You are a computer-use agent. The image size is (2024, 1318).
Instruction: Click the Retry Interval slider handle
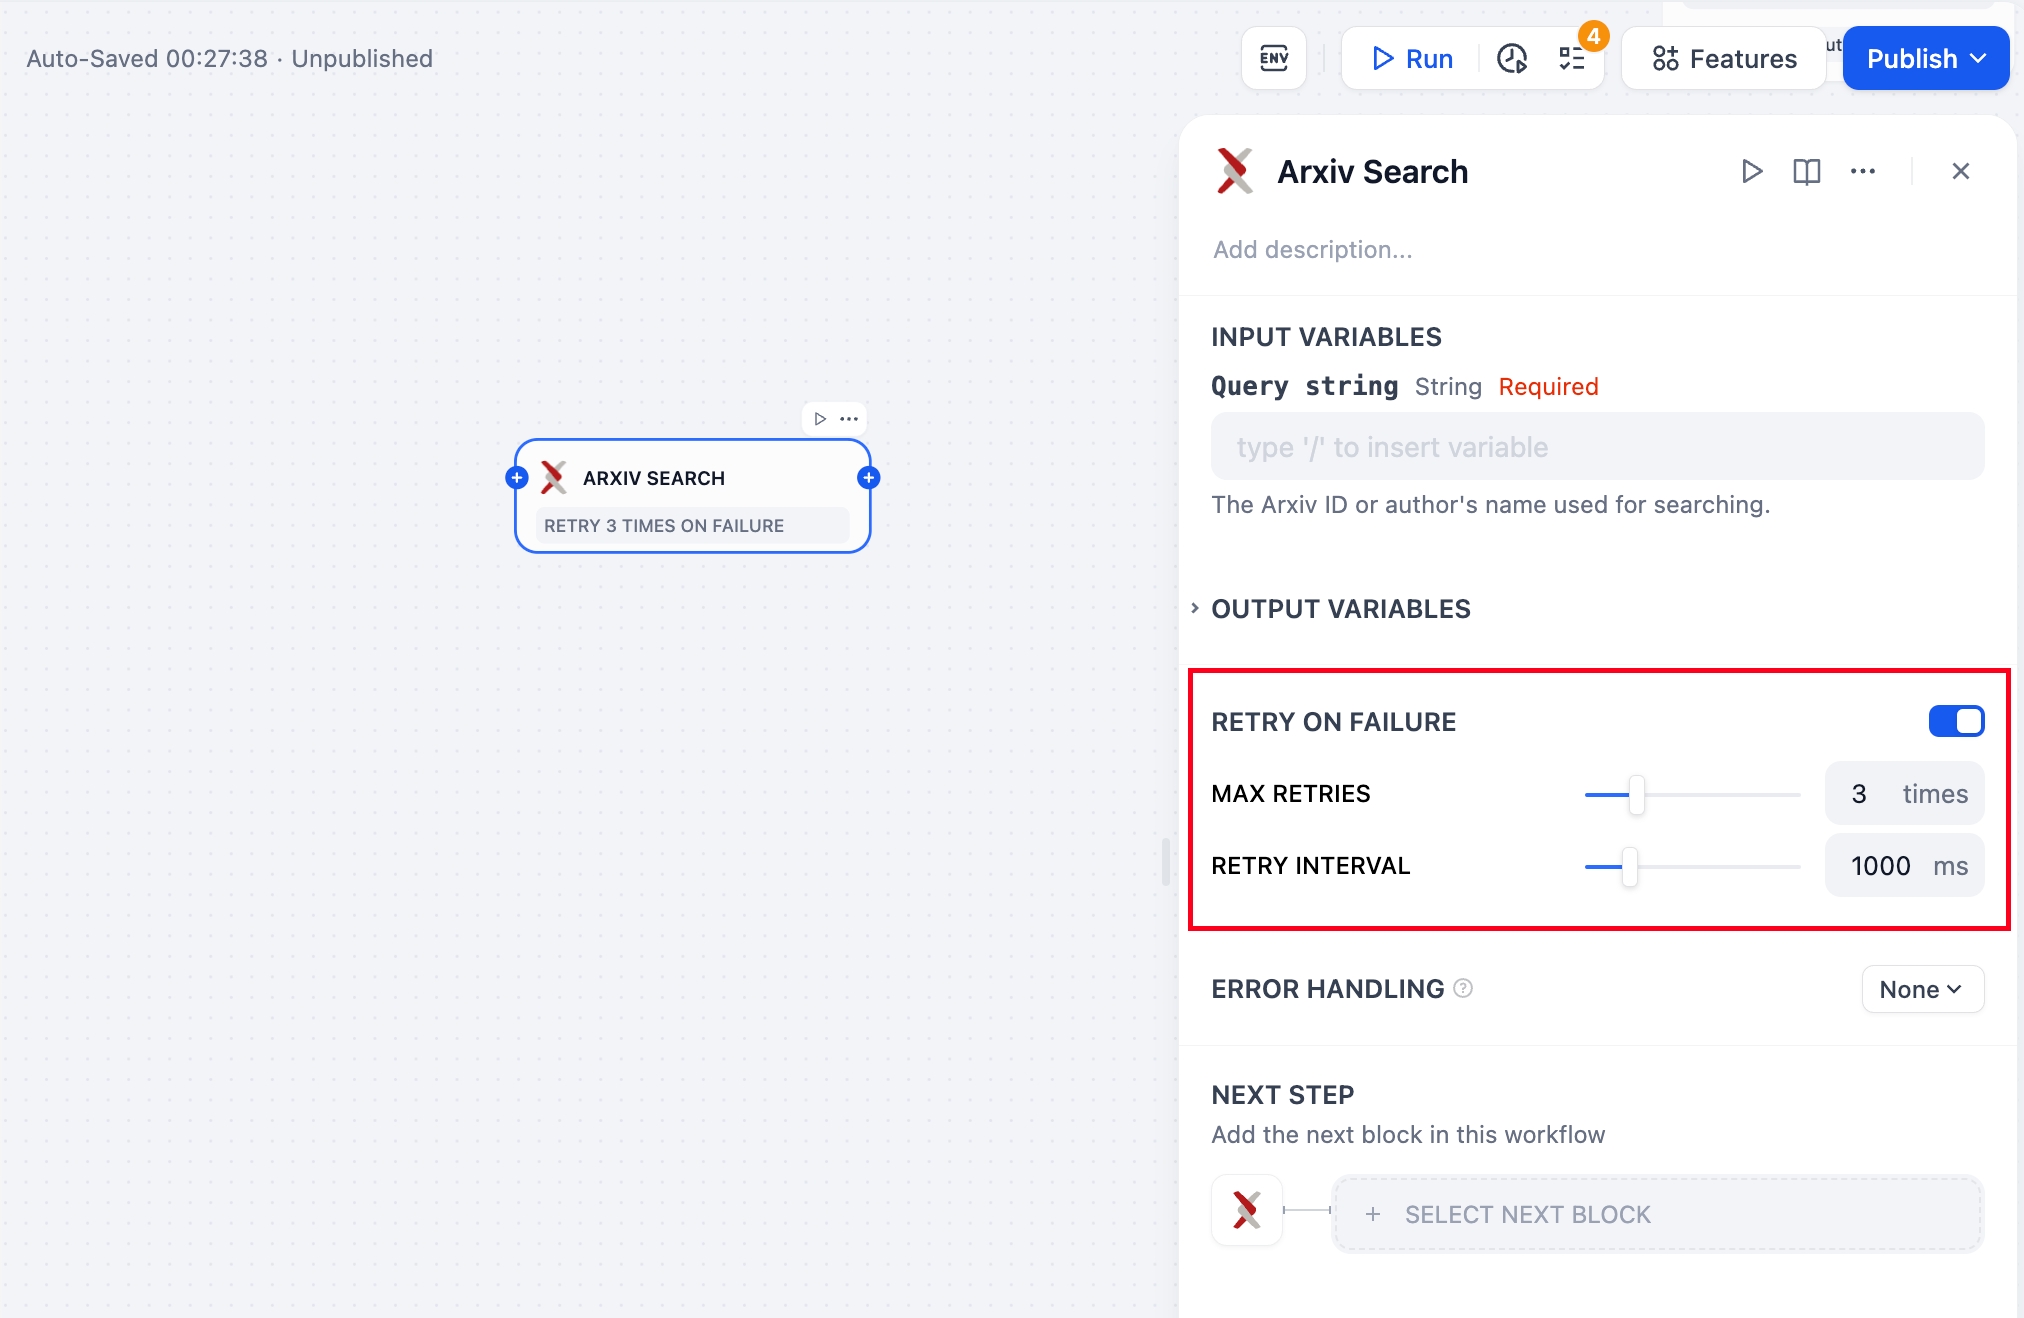(x=1629, y=867)
